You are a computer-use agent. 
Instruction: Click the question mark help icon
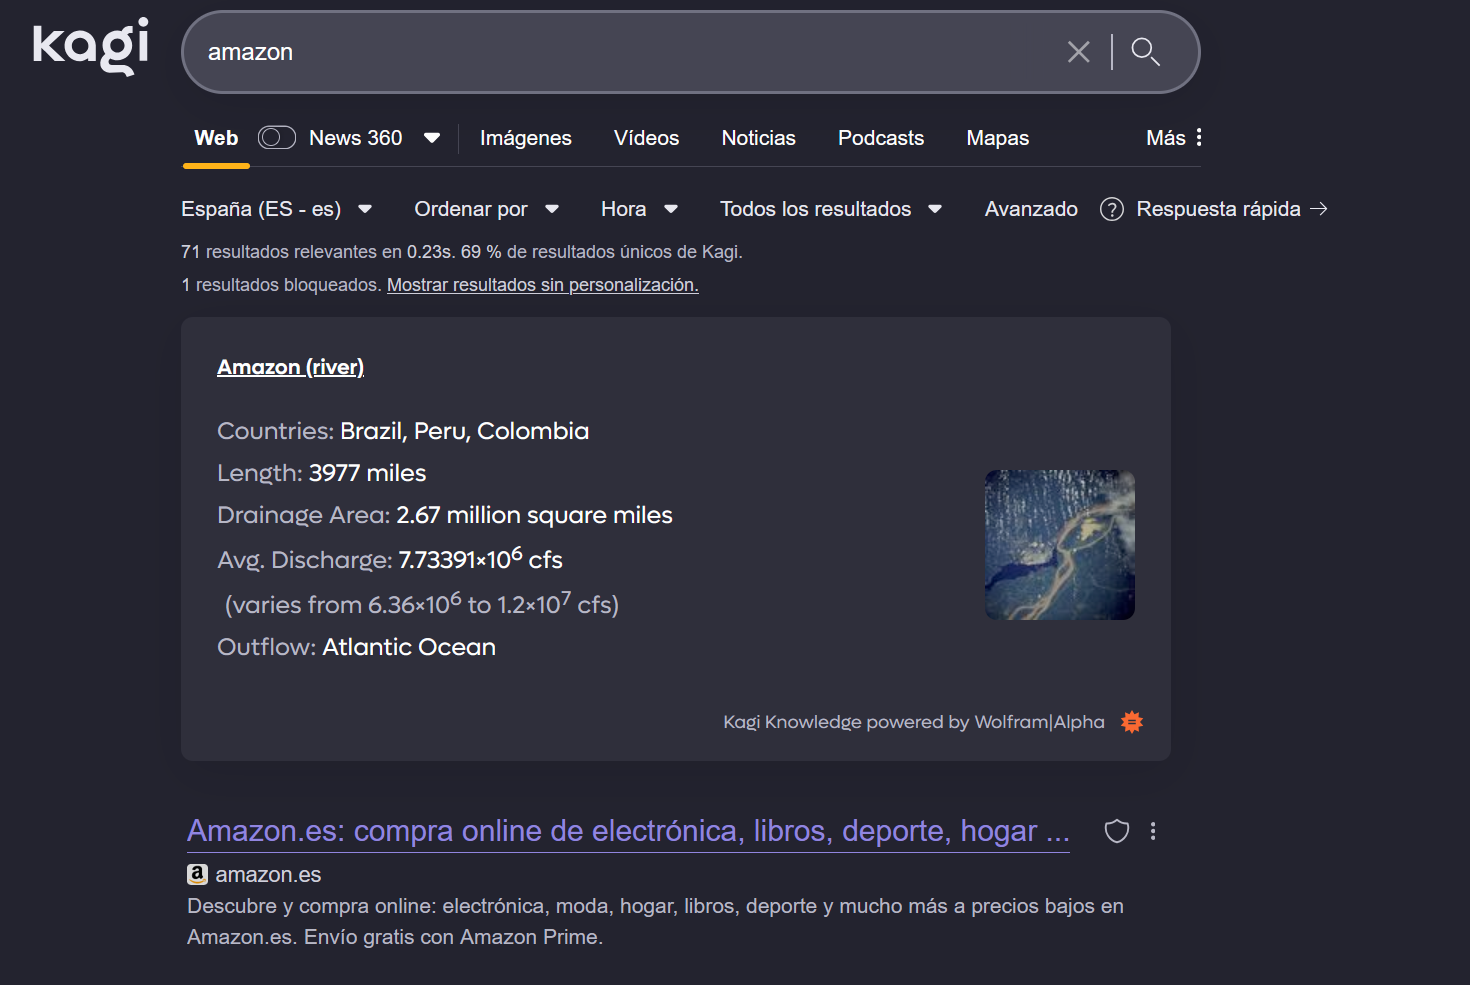click(x=1111, y=209)
